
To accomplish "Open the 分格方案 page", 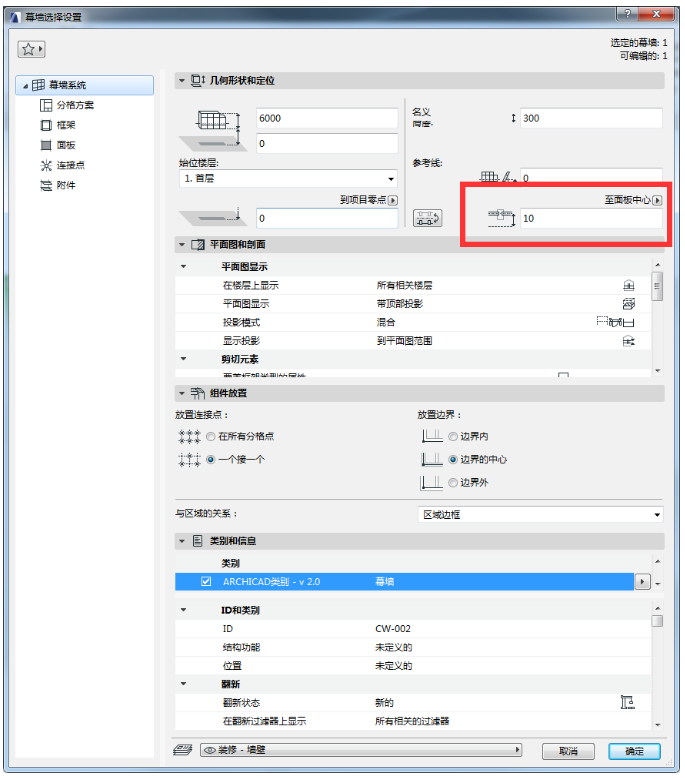I will pyautogui.click(x=75, y=105).
